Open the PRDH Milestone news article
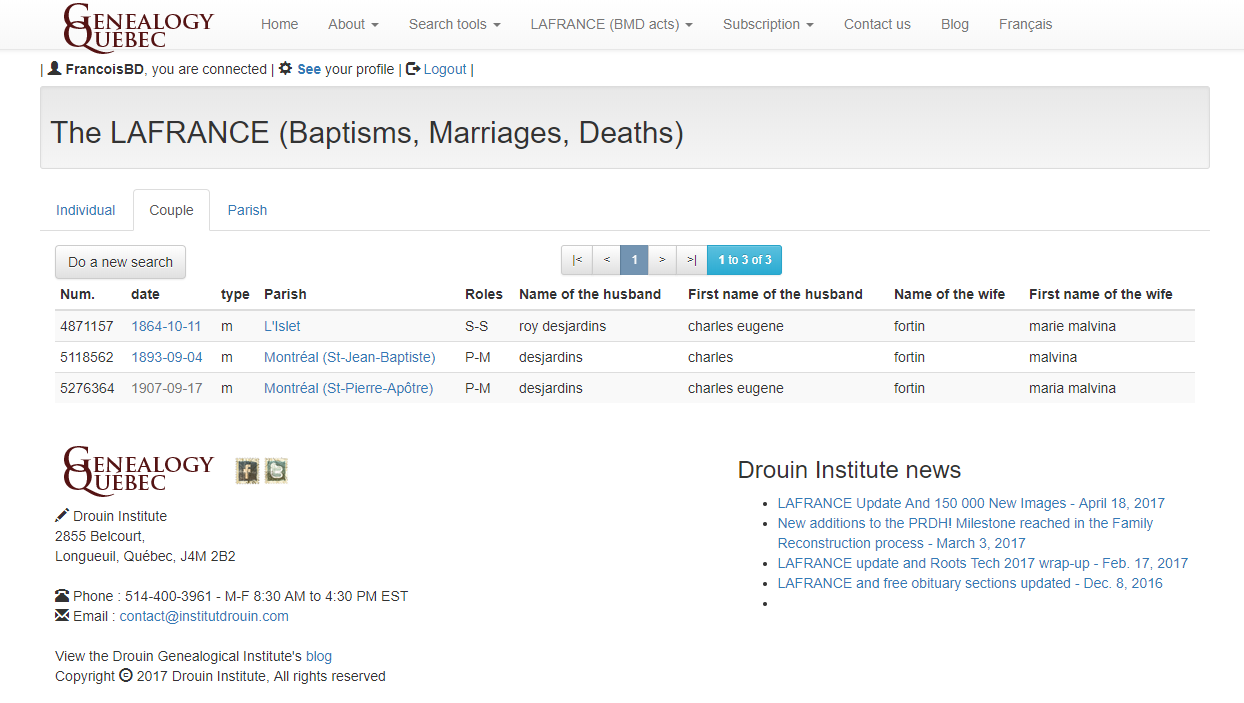The width and height of the screenshot is (1244, 703). click(965, 533)
